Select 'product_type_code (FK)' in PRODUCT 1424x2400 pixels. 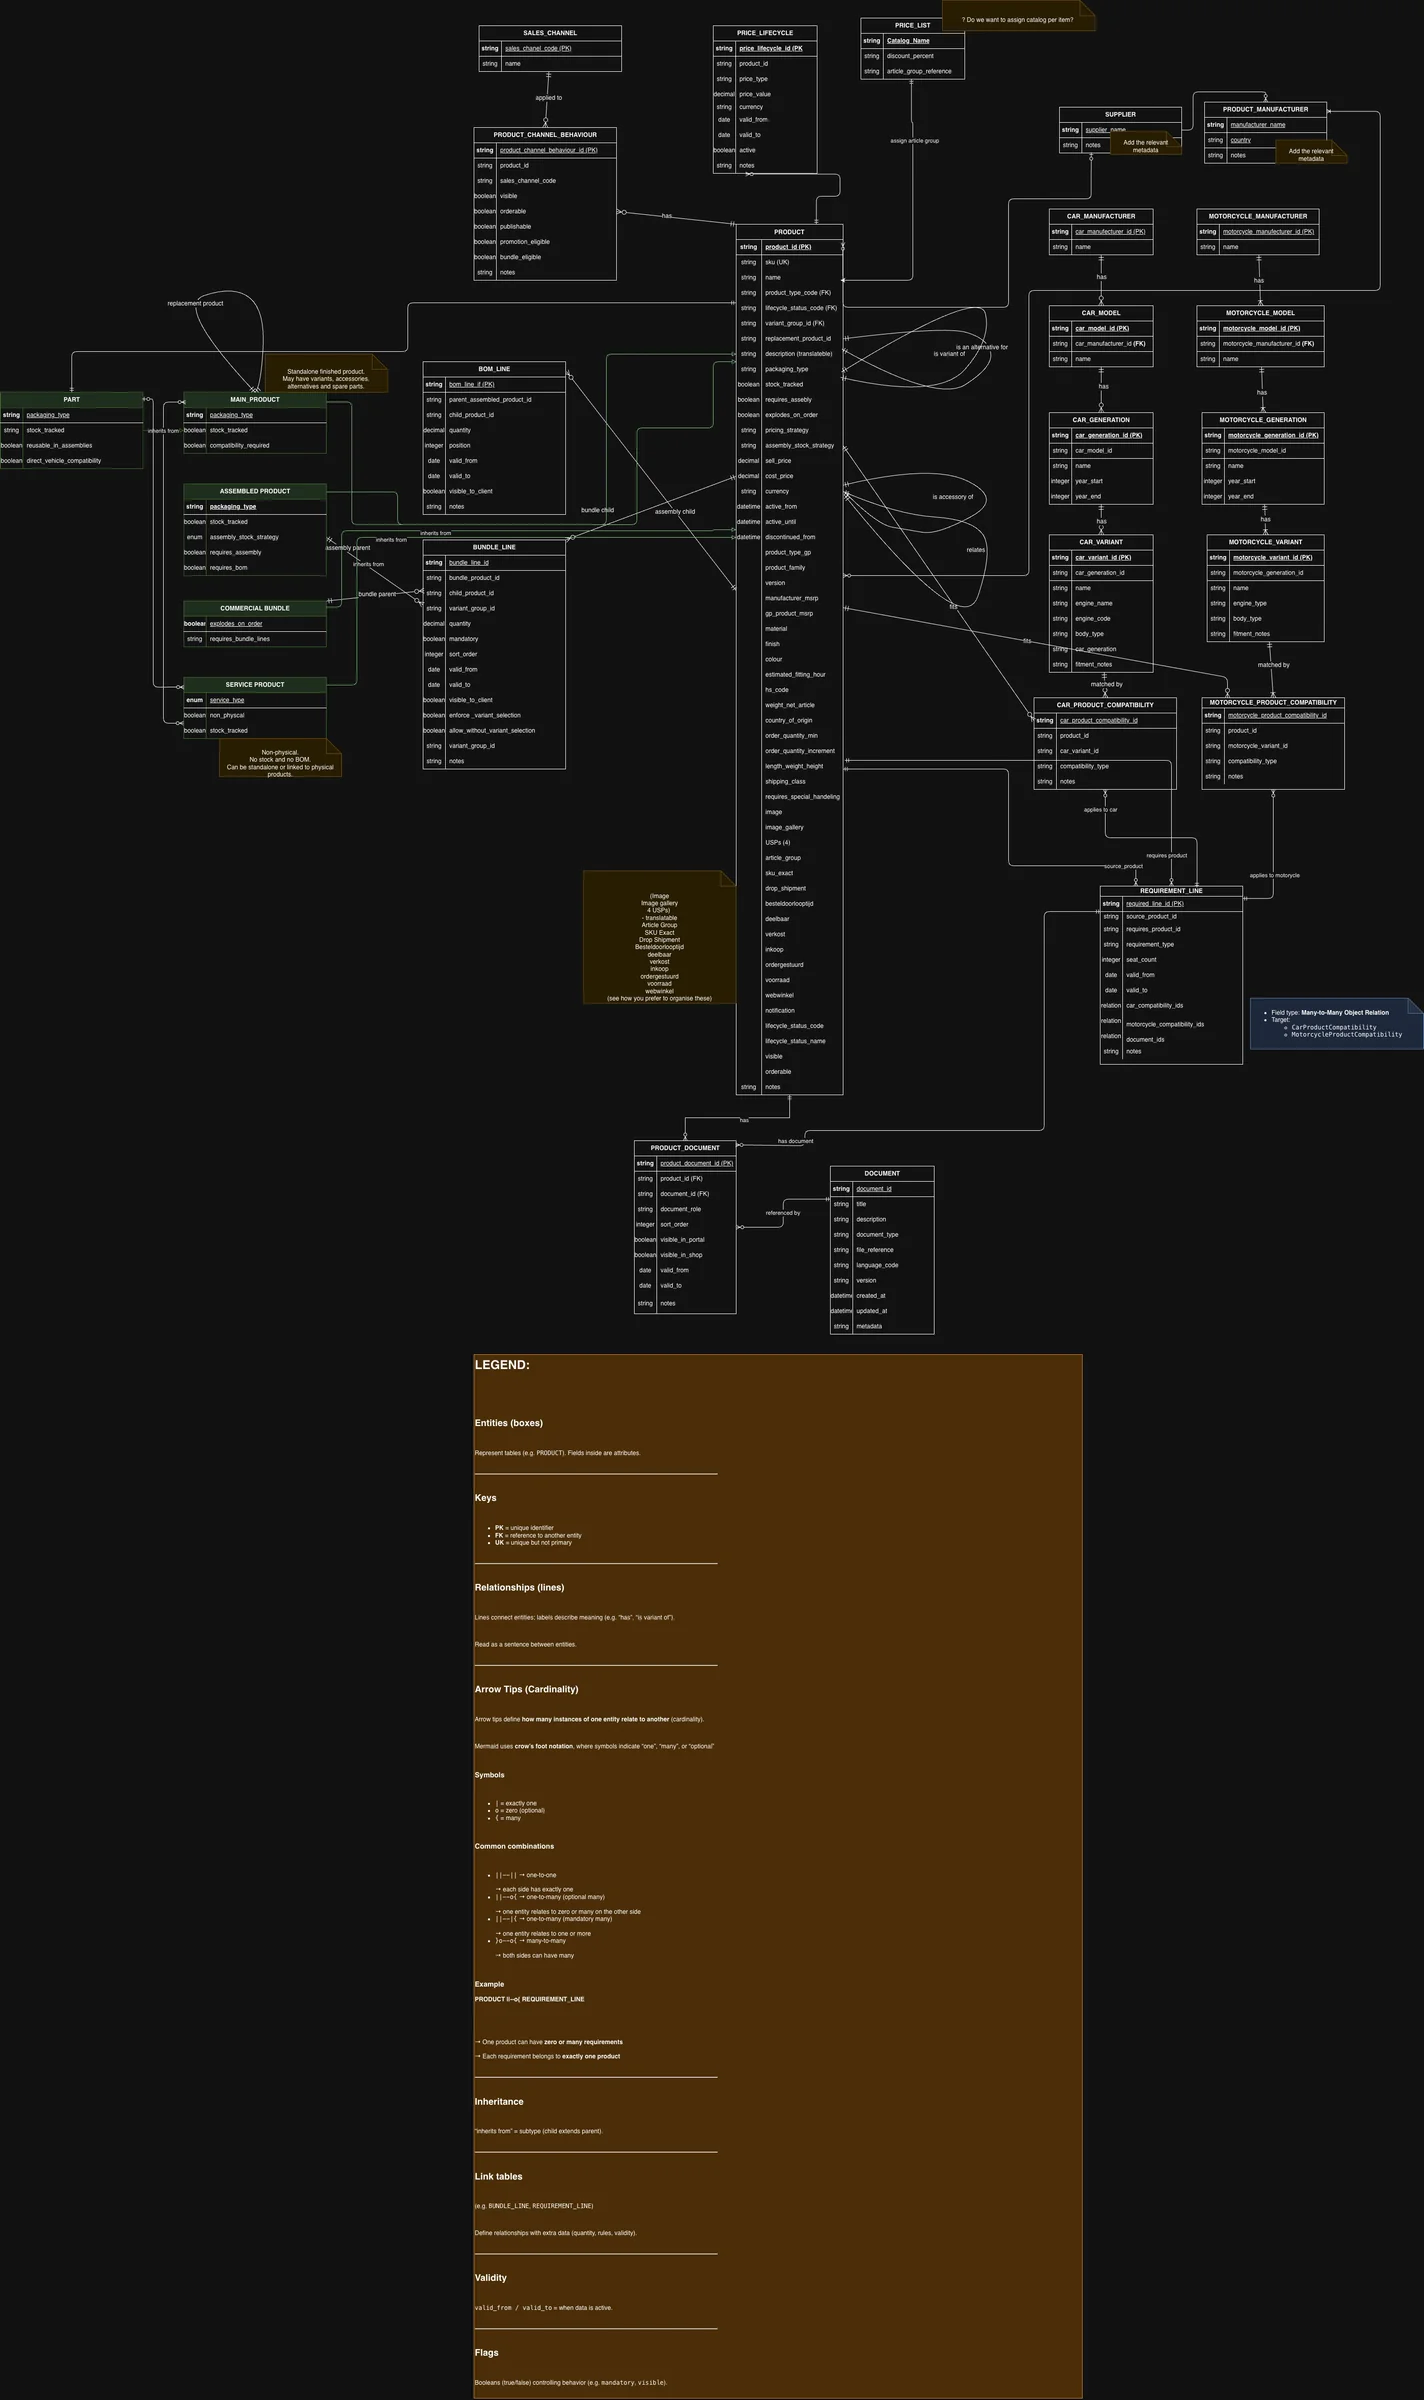[x=790, y=293]
